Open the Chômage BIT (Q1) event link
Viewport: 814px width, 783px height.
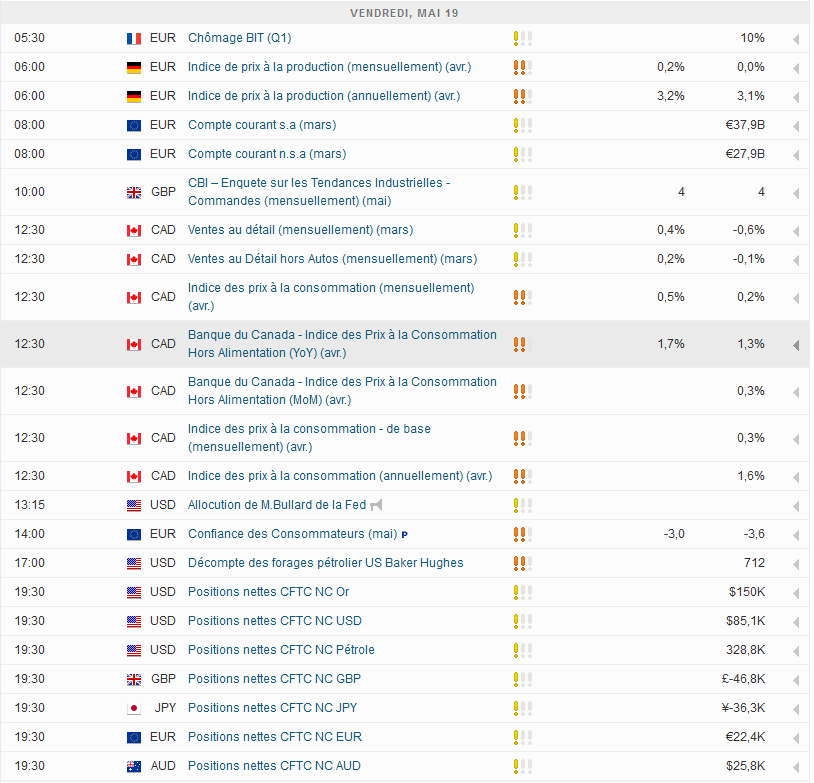[x=239, y=38]
